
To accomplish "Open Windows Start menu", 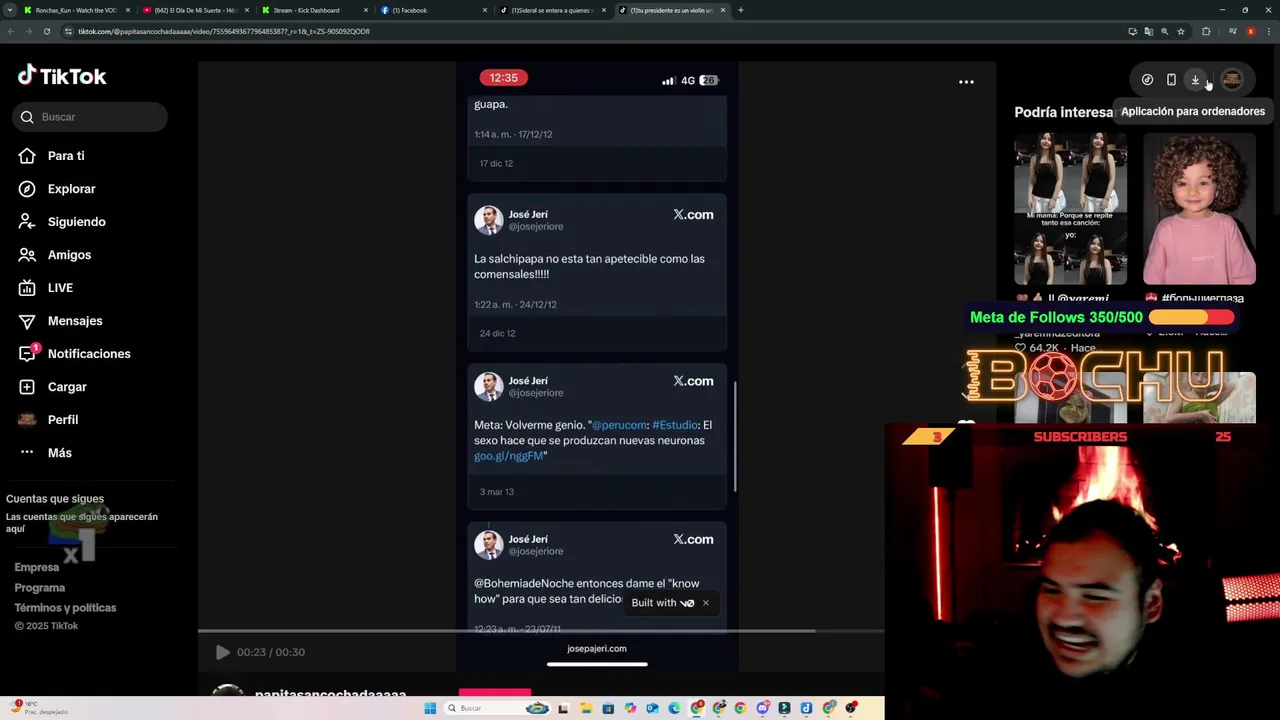I will coord(430,708).
